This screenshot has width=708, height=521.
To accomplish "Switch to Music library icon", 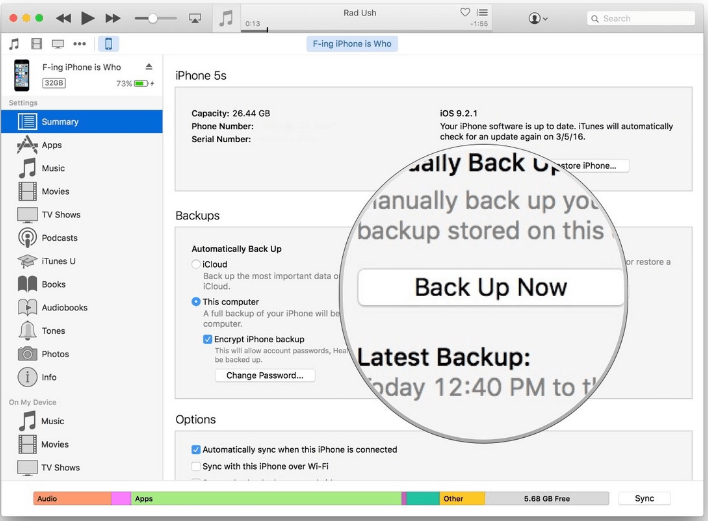I will 14,44.
